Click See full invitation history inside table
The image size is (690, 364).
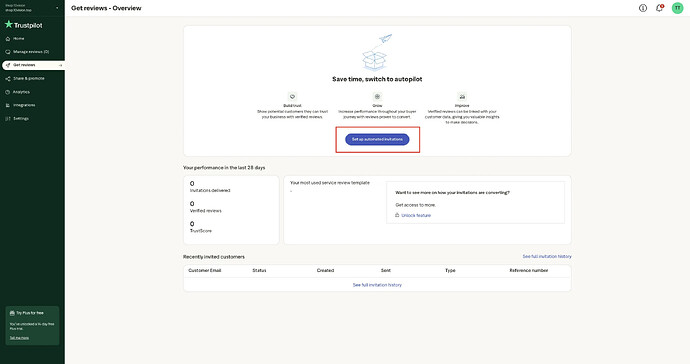pyautogui.click(x=377, y=285)
